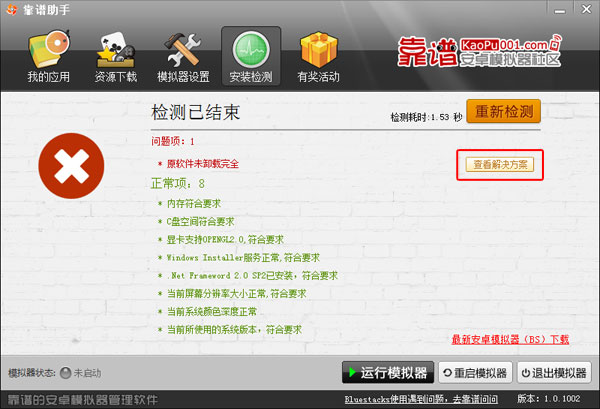Close the 靠谱助手 window
This screenshot has width=600, height=409.
pos(586,9)
